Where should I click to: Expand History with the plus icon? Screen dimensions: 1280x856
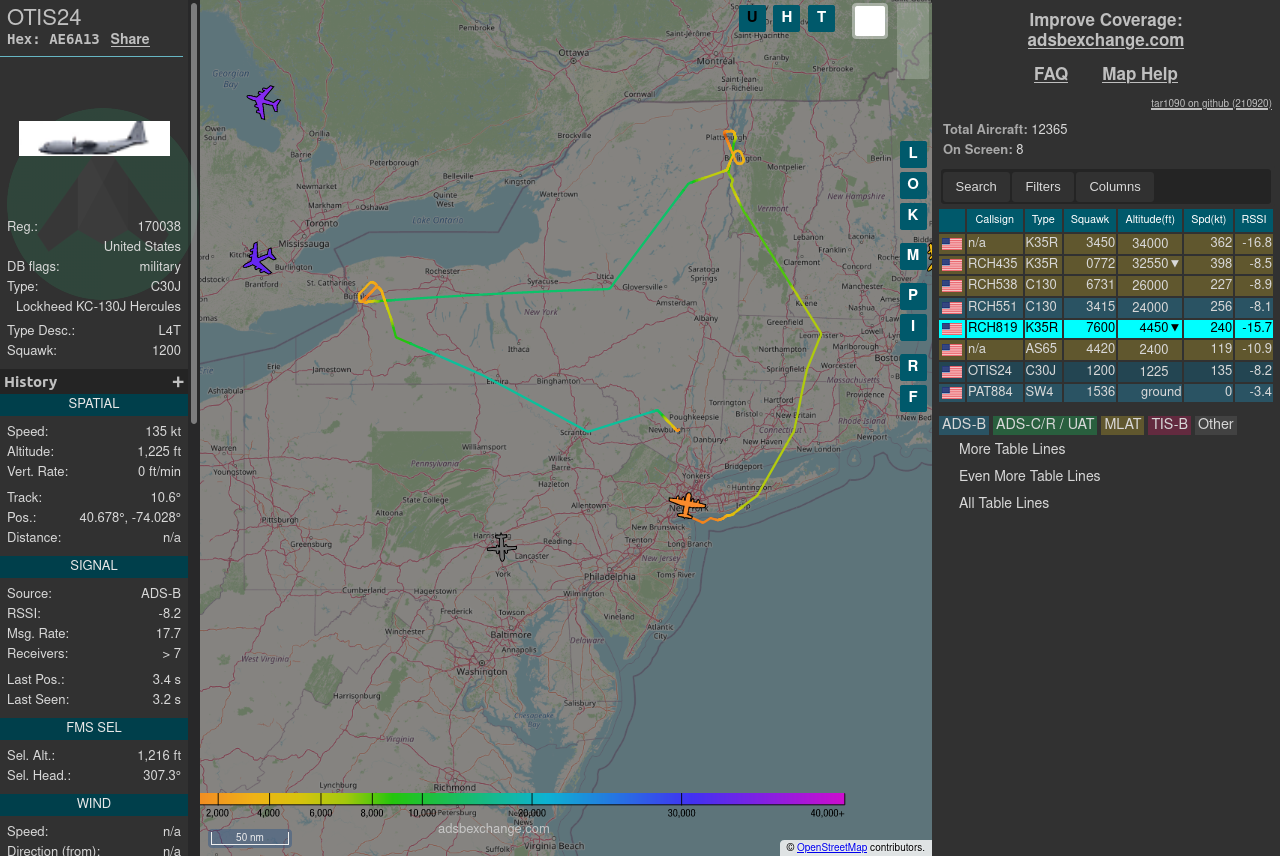click(178, 382)
